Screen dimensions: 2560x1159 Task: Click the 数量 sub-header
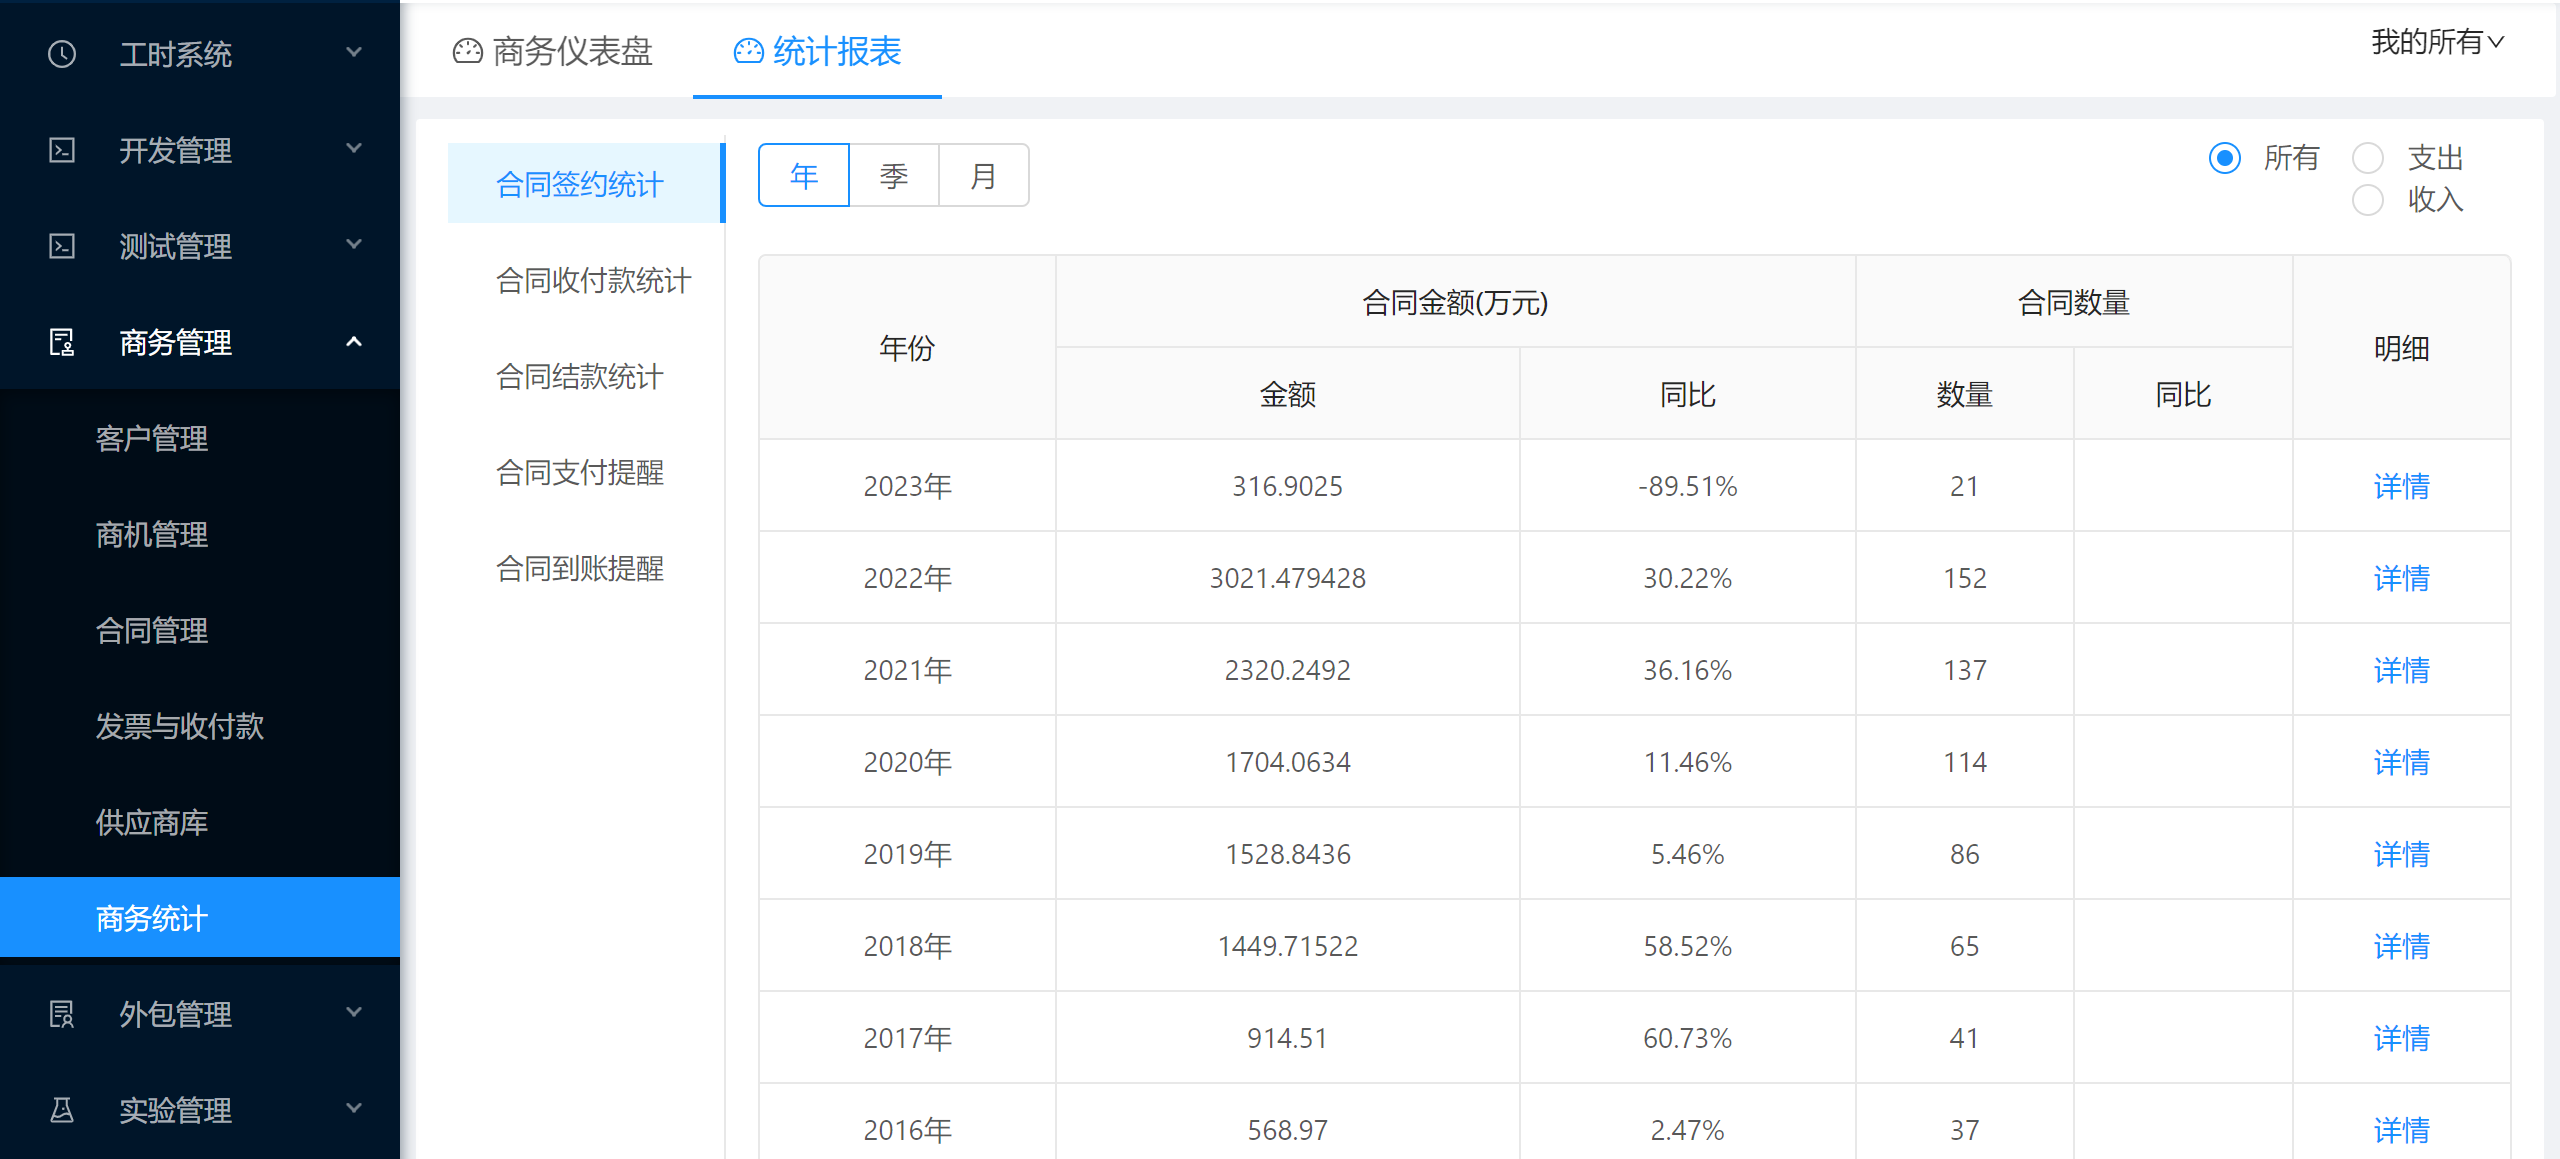[x=1964, y=394]
